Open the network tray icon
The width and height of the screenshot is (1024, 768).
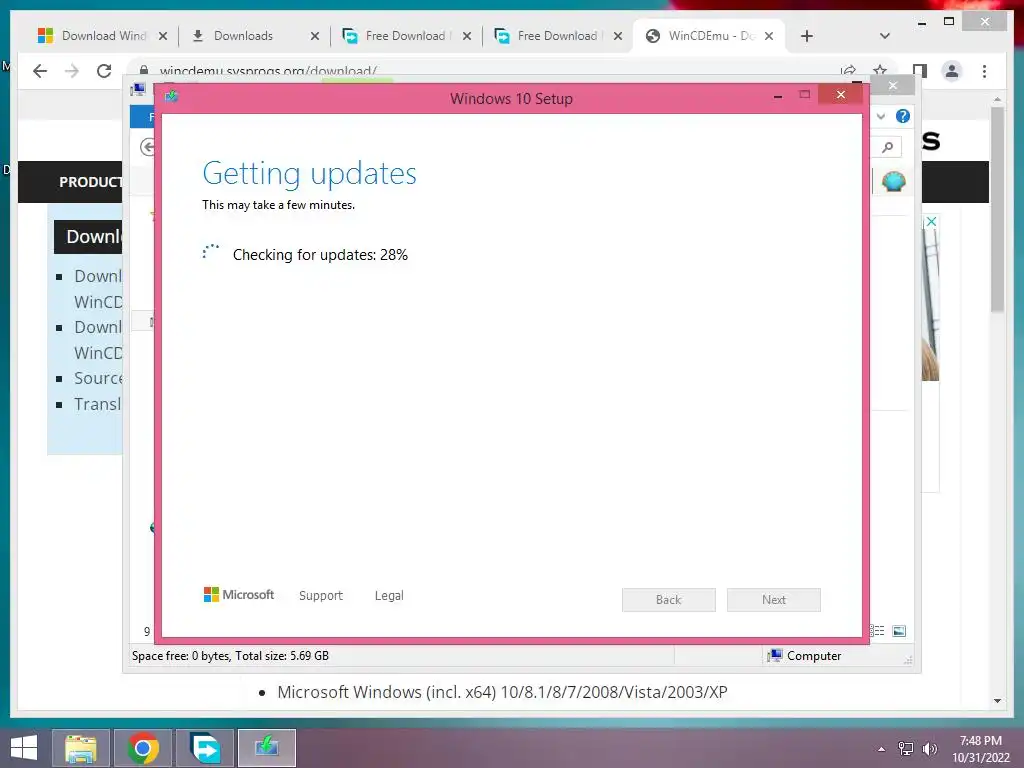[x=906, y=749]
